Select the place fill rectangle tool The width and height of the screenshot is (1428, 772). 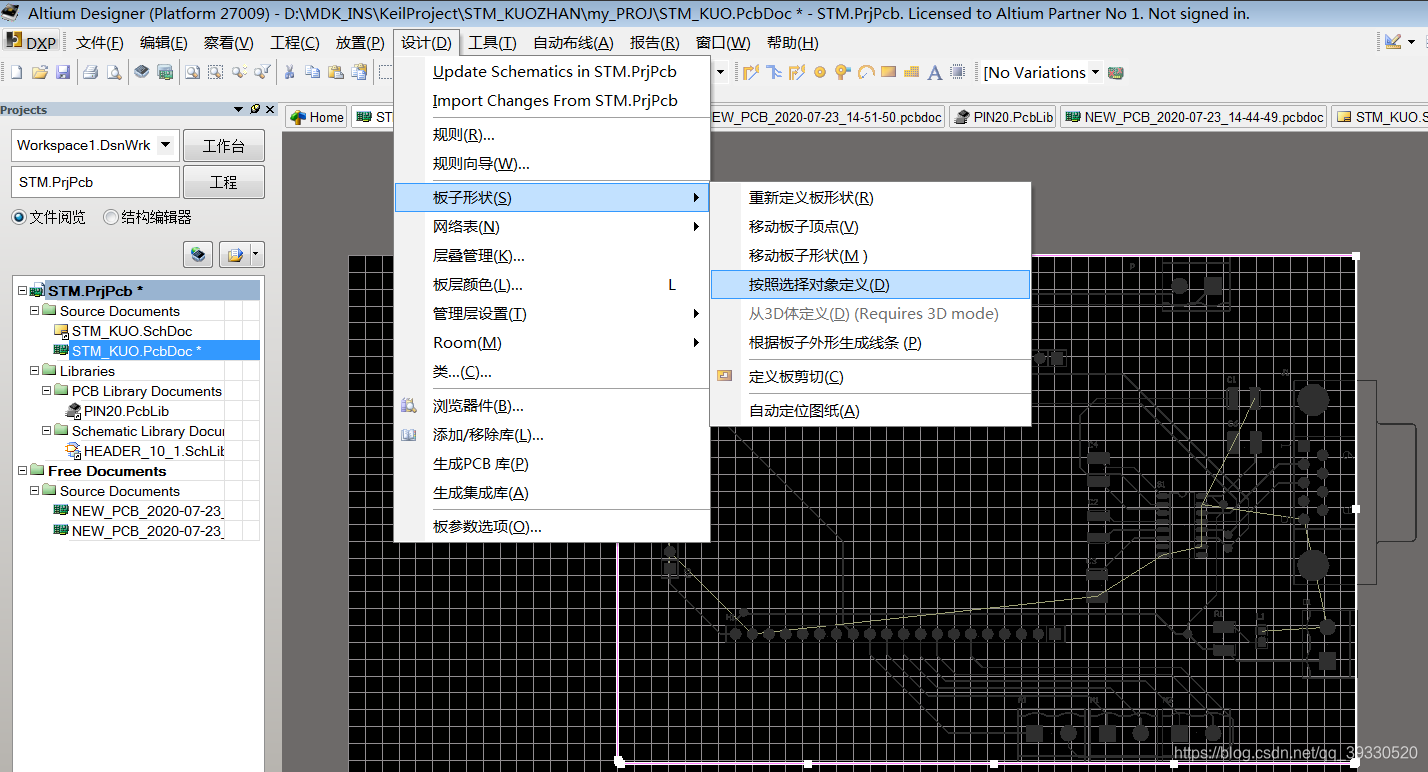[888, 72]
